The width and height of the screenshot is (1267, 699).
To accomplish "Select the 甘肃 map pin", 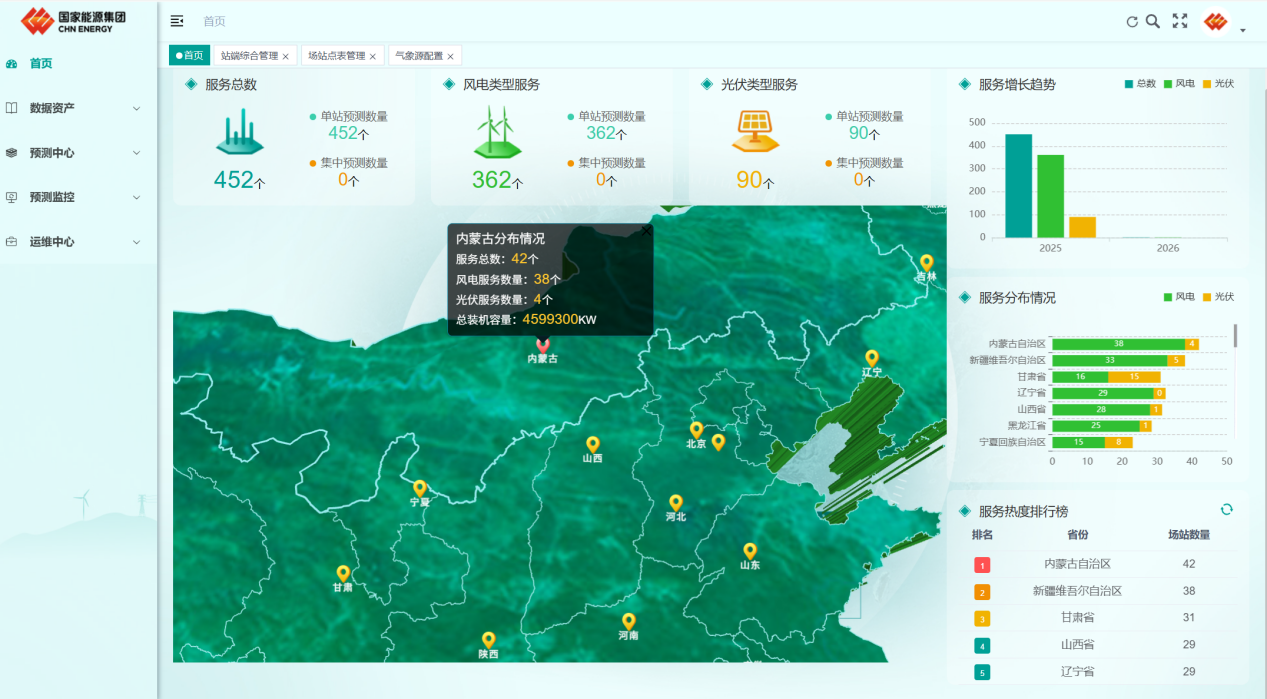I will tap(343, 573).
